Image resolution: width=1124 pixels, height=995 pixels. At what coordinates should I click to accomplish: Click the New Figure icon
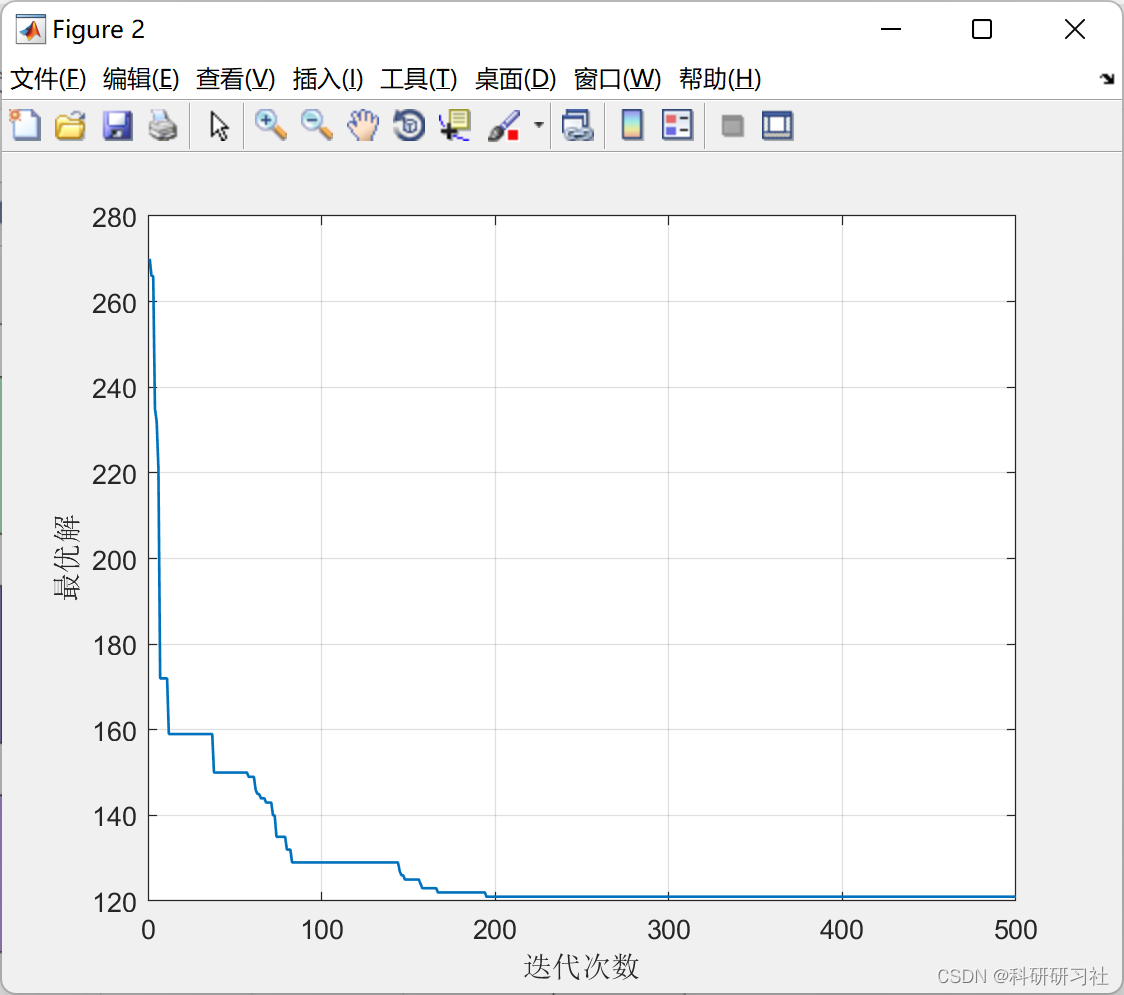[x=25, y=125]
